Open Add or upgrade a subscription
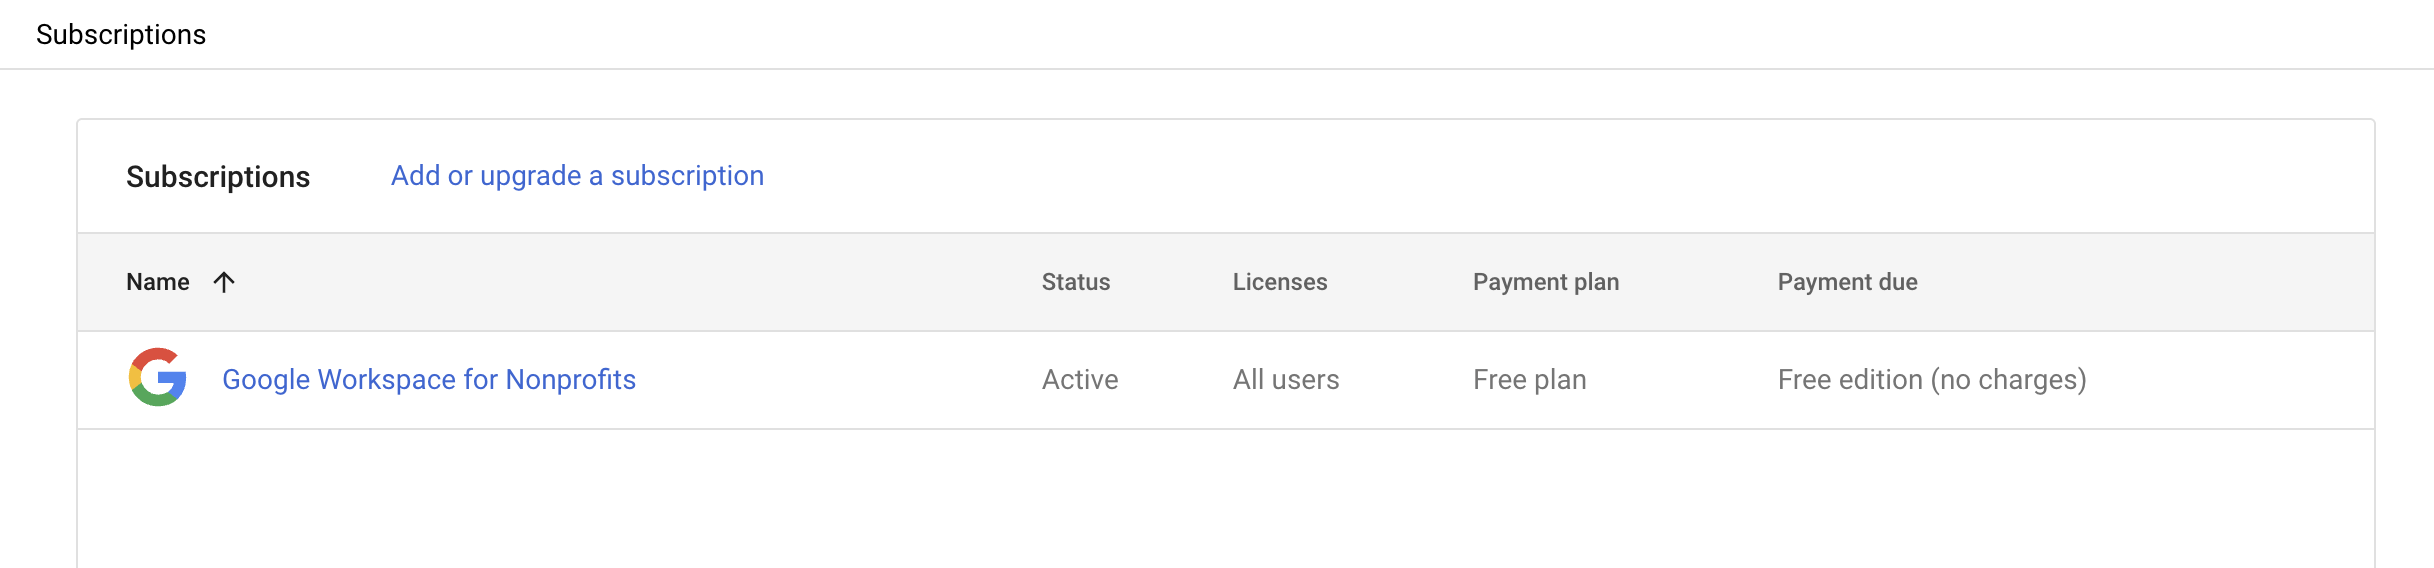Image resolution: width=2434 pixels, height=568 pixels. coord(577,176)
